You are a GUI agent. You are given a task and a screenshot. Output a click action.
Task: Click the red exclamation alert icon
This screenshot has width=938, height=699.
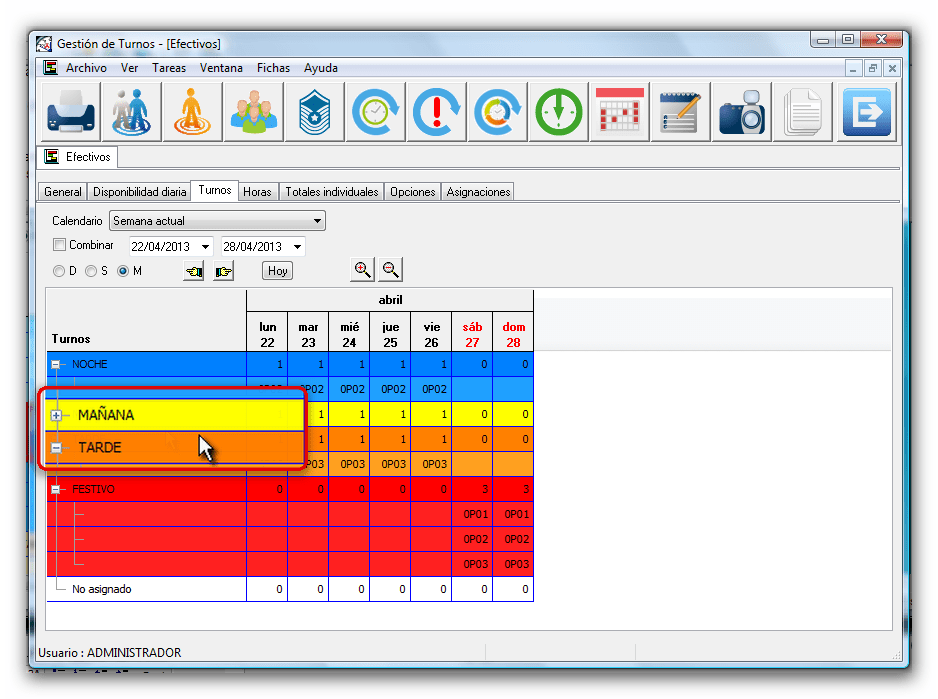pos(437,112)
